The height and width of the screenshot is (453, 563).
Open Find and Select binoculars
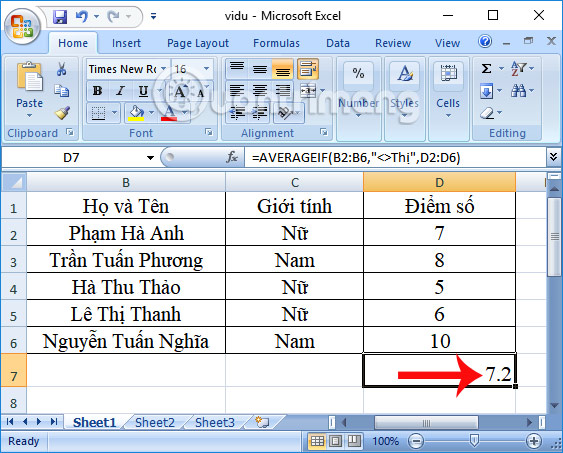tap(518, 91)
